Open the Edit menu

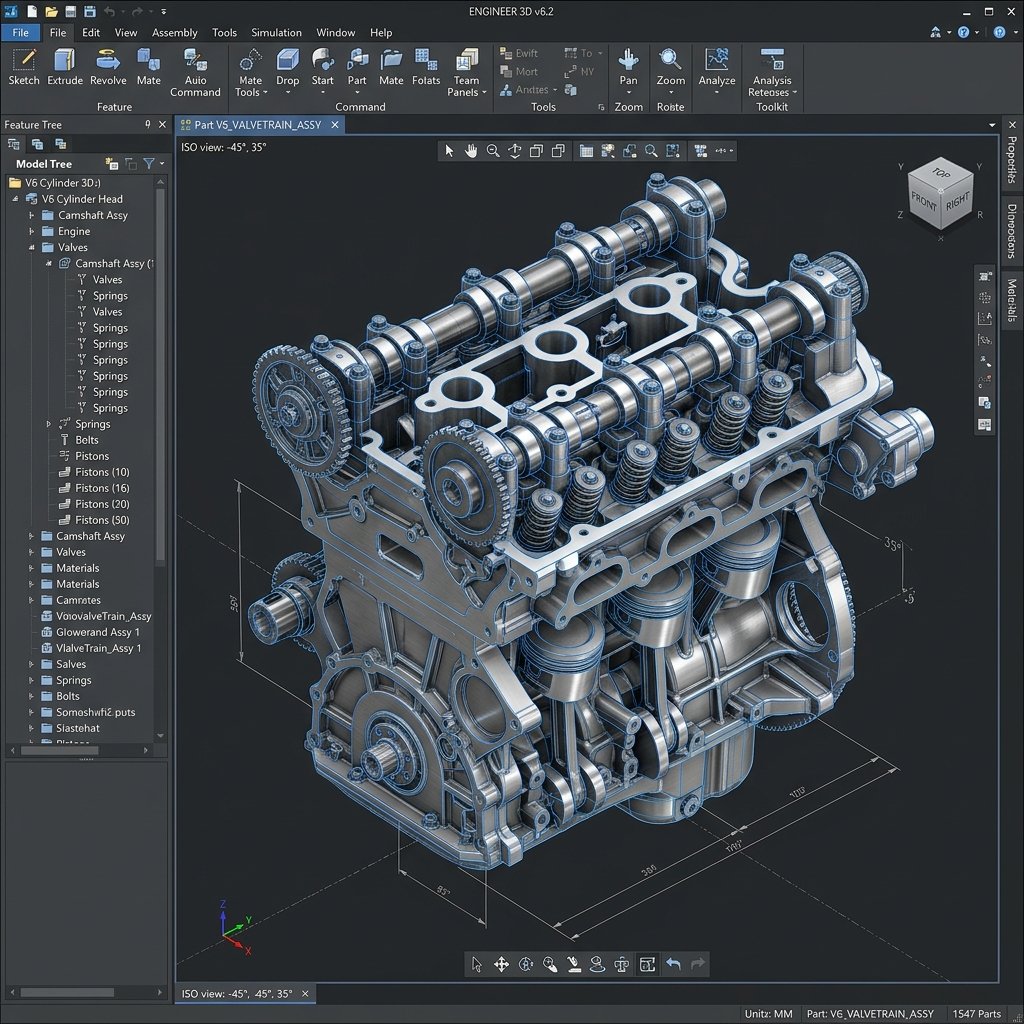click(91, 32)
